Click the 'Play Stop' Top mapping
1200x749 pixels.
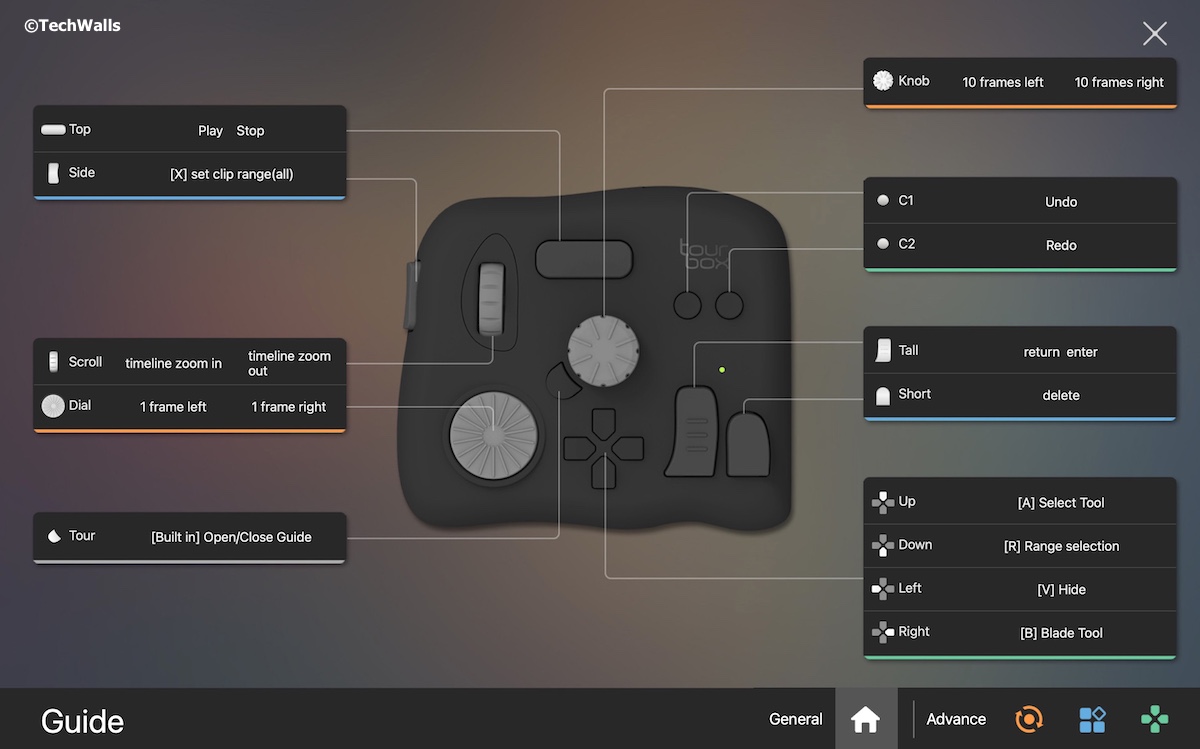click(231, 130)
